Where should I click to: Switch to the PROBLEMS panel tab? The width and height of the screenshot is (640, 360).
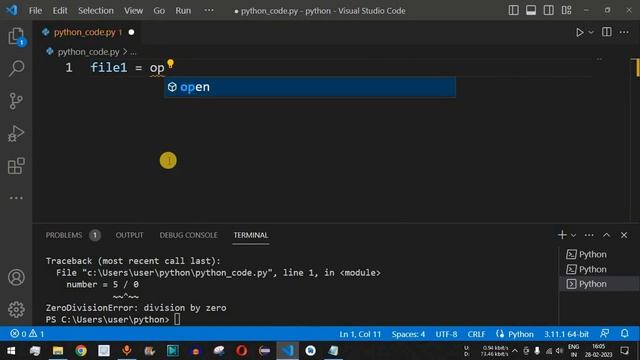(x=64, y=235)
